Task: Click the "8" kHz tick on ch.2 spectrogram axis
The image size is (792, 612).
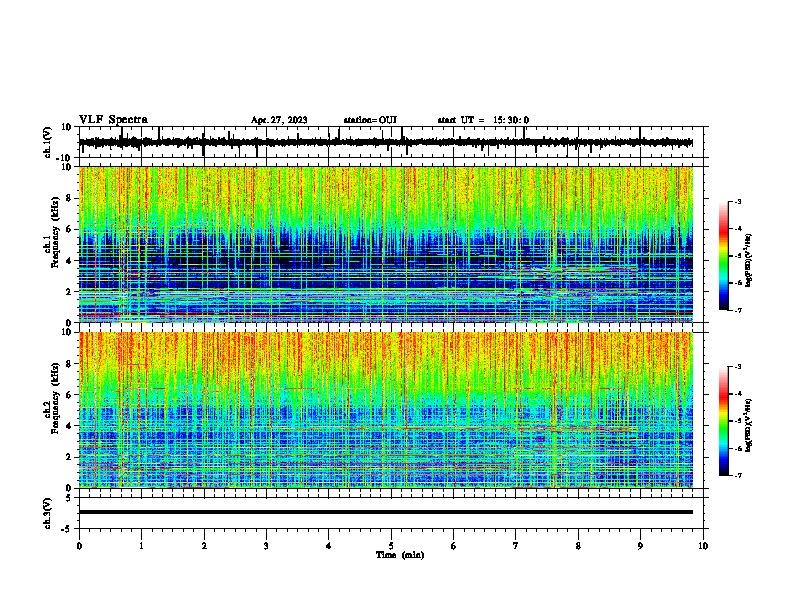Action: click(x=70, y=364)
